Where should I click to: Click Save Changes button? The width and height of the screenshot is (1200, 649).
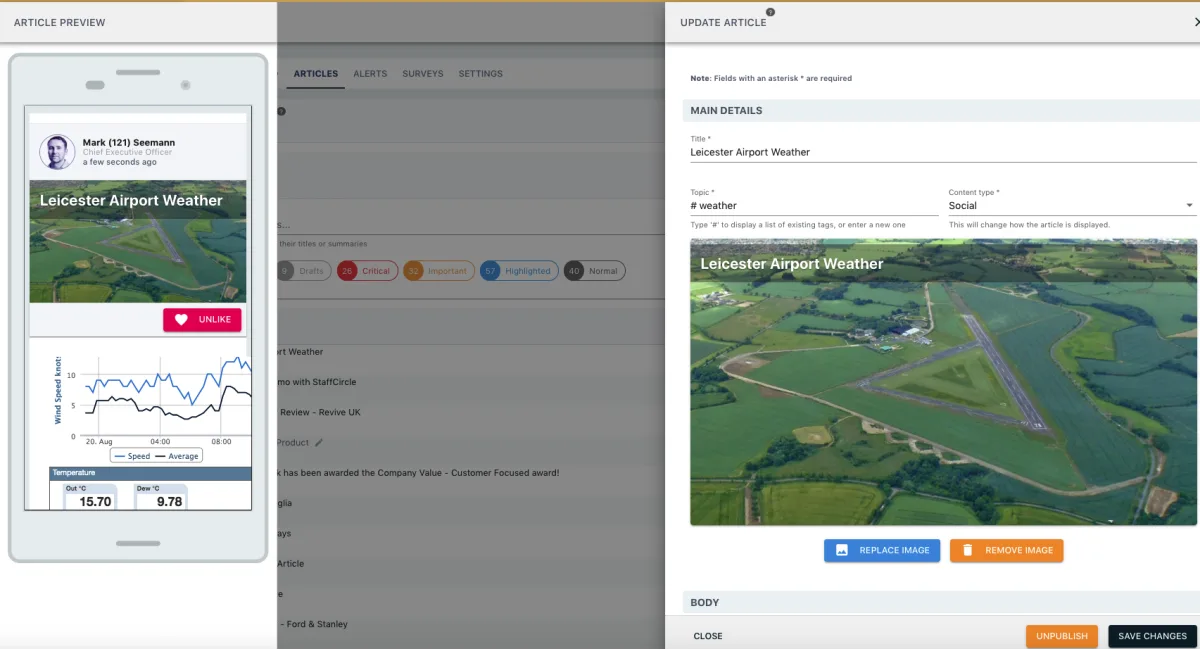point(1152,636)
